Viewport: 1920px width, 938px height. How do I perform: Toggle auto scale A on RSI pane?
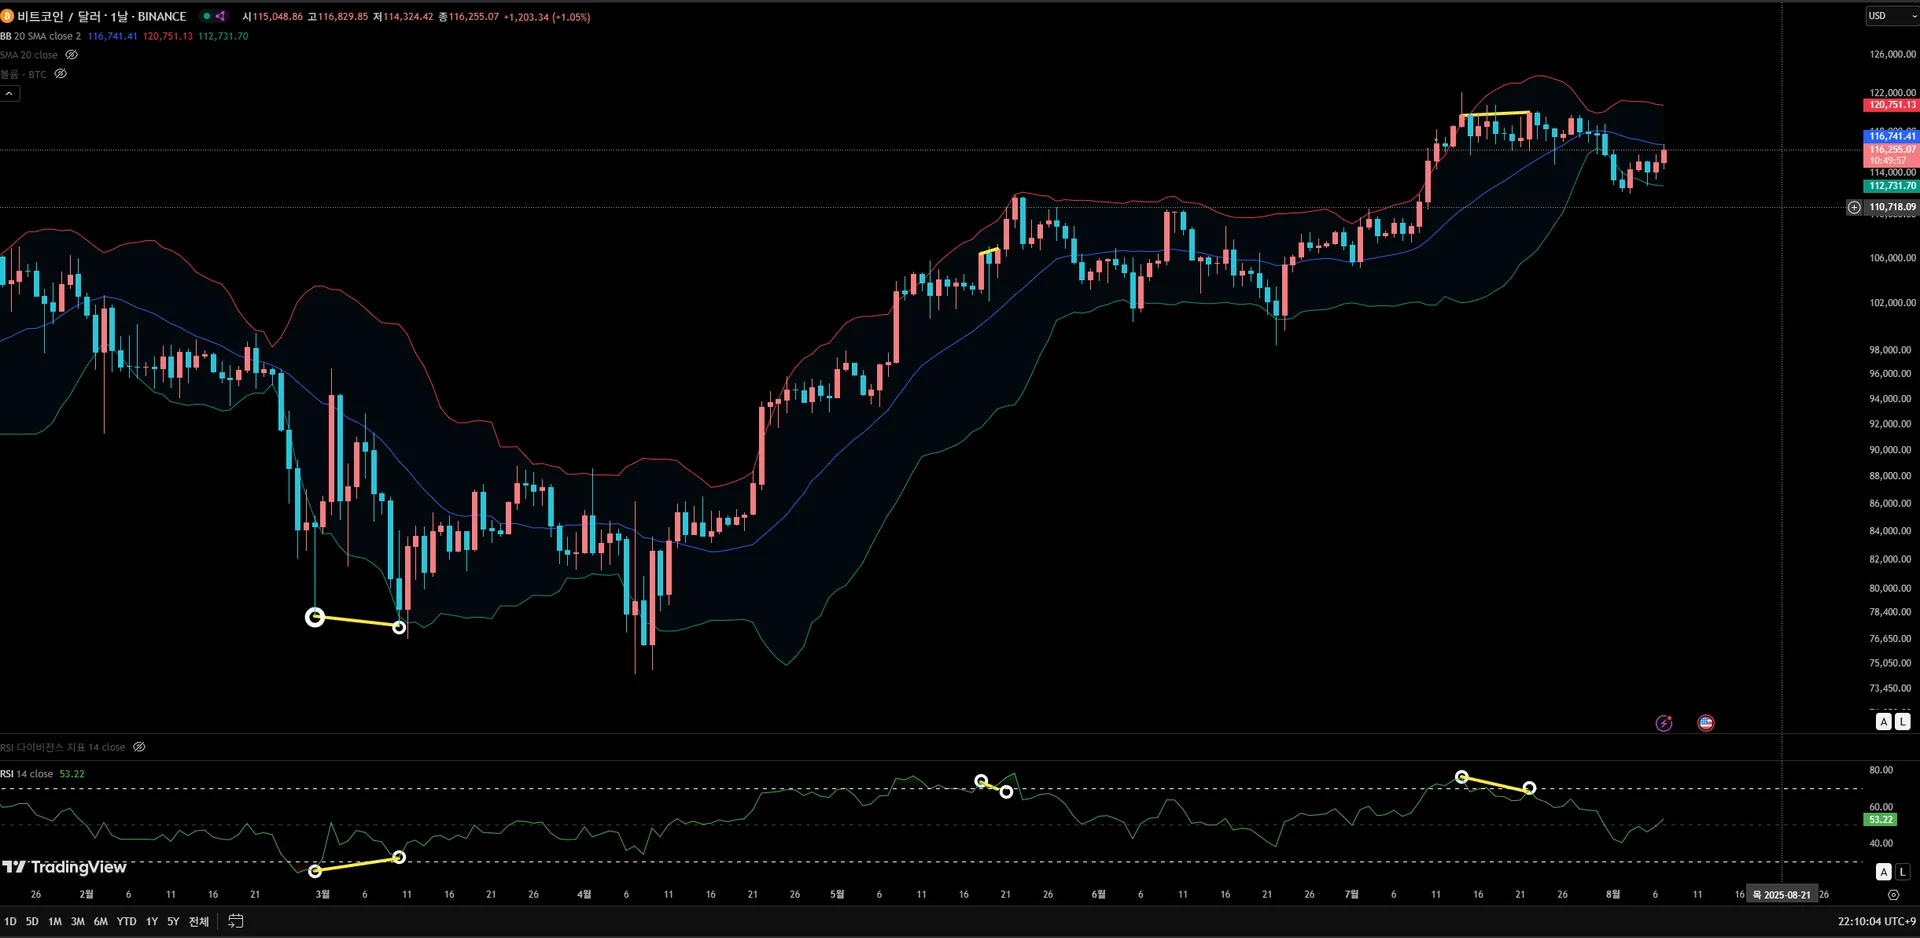pos(1883,871)
